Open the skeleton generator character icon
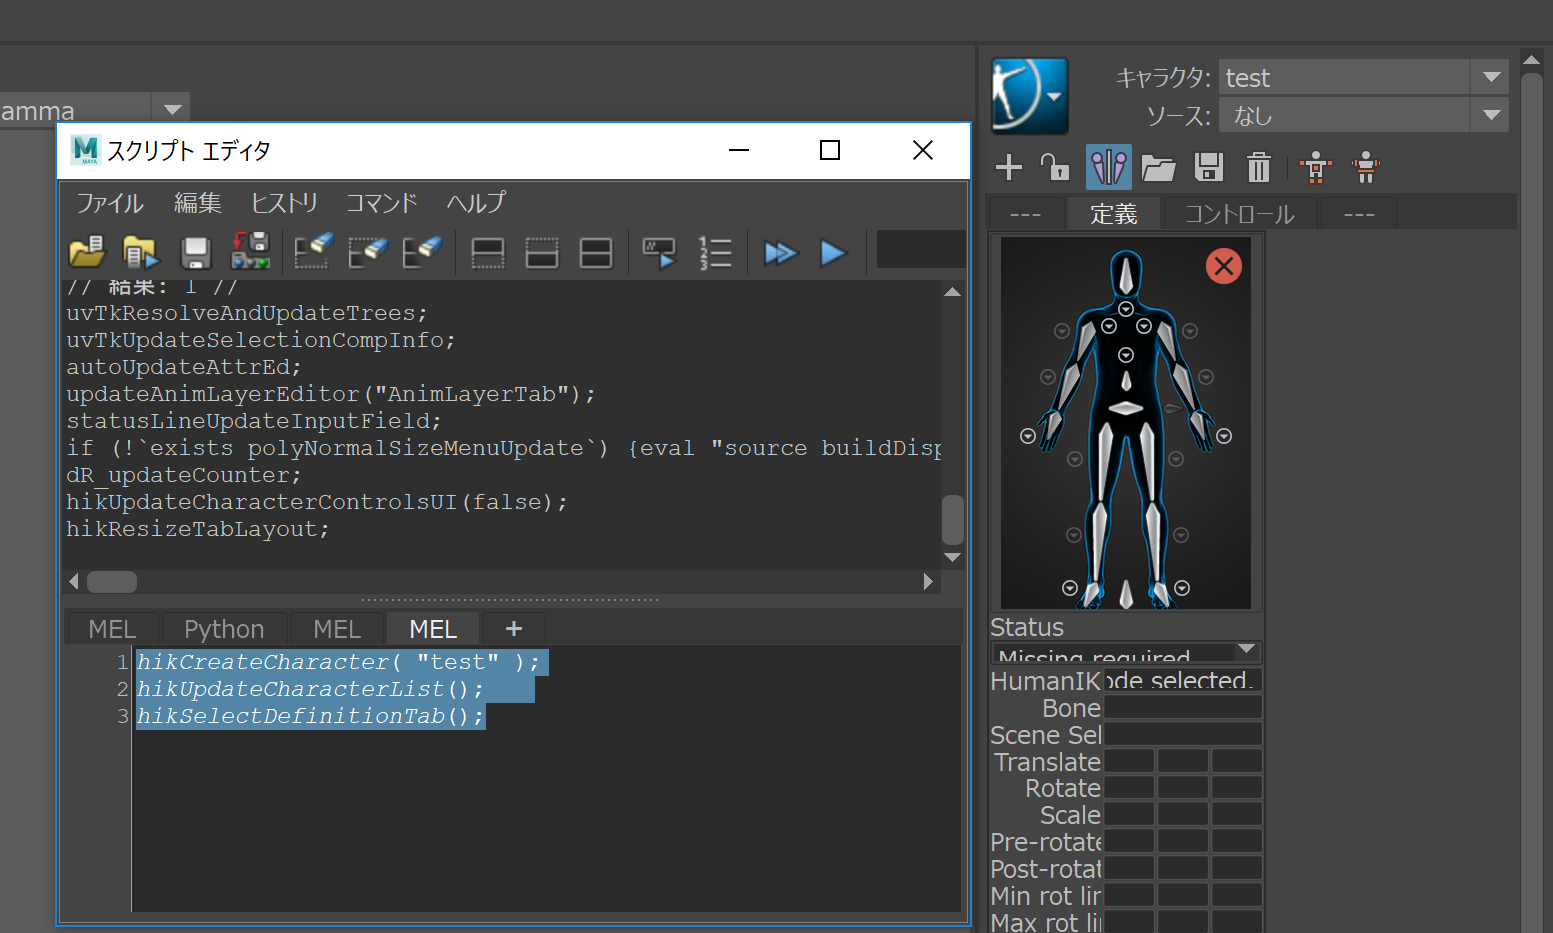Image resolution: width=1553 pixels, height=933 pixels. pos(1315,167)
